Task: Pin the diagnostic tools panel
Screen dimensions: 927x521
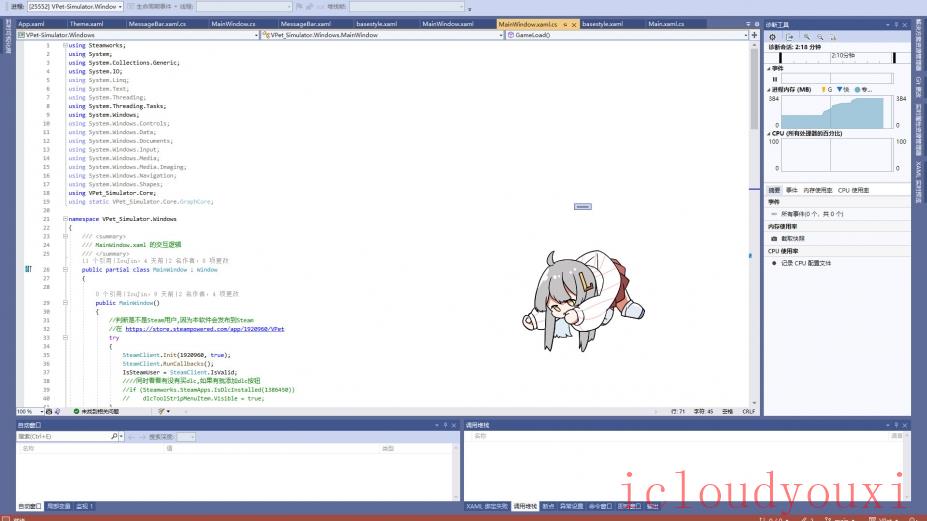Action: tap(896, 25)
